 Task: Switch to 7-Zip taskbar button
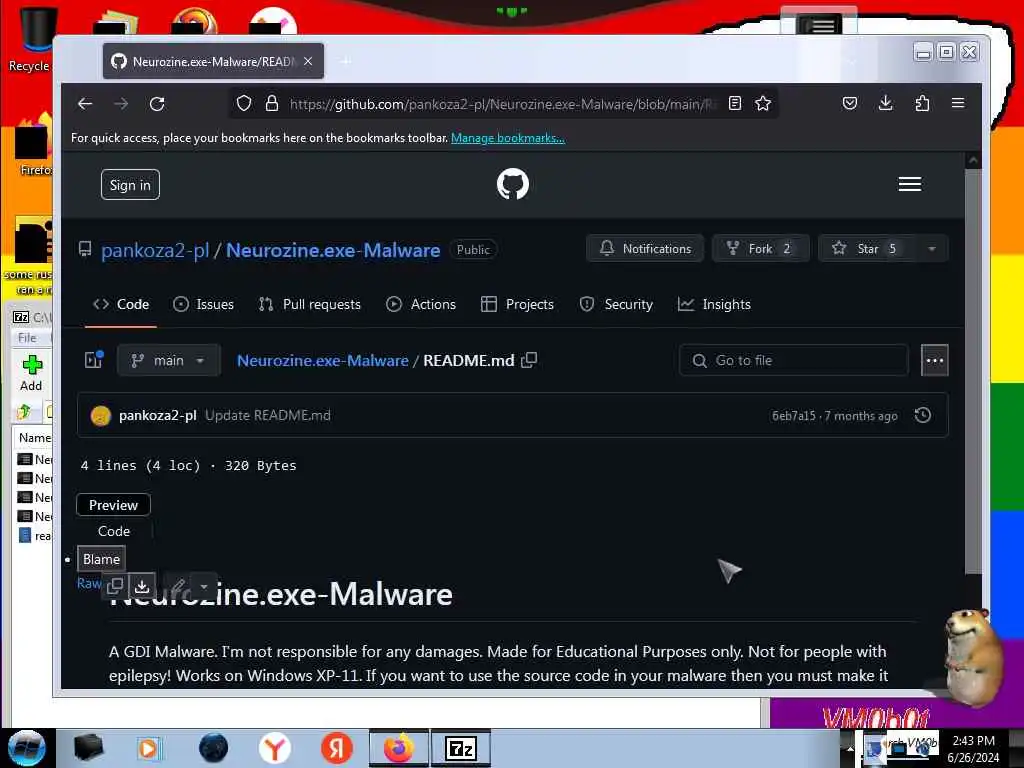[x=461, y=748]
